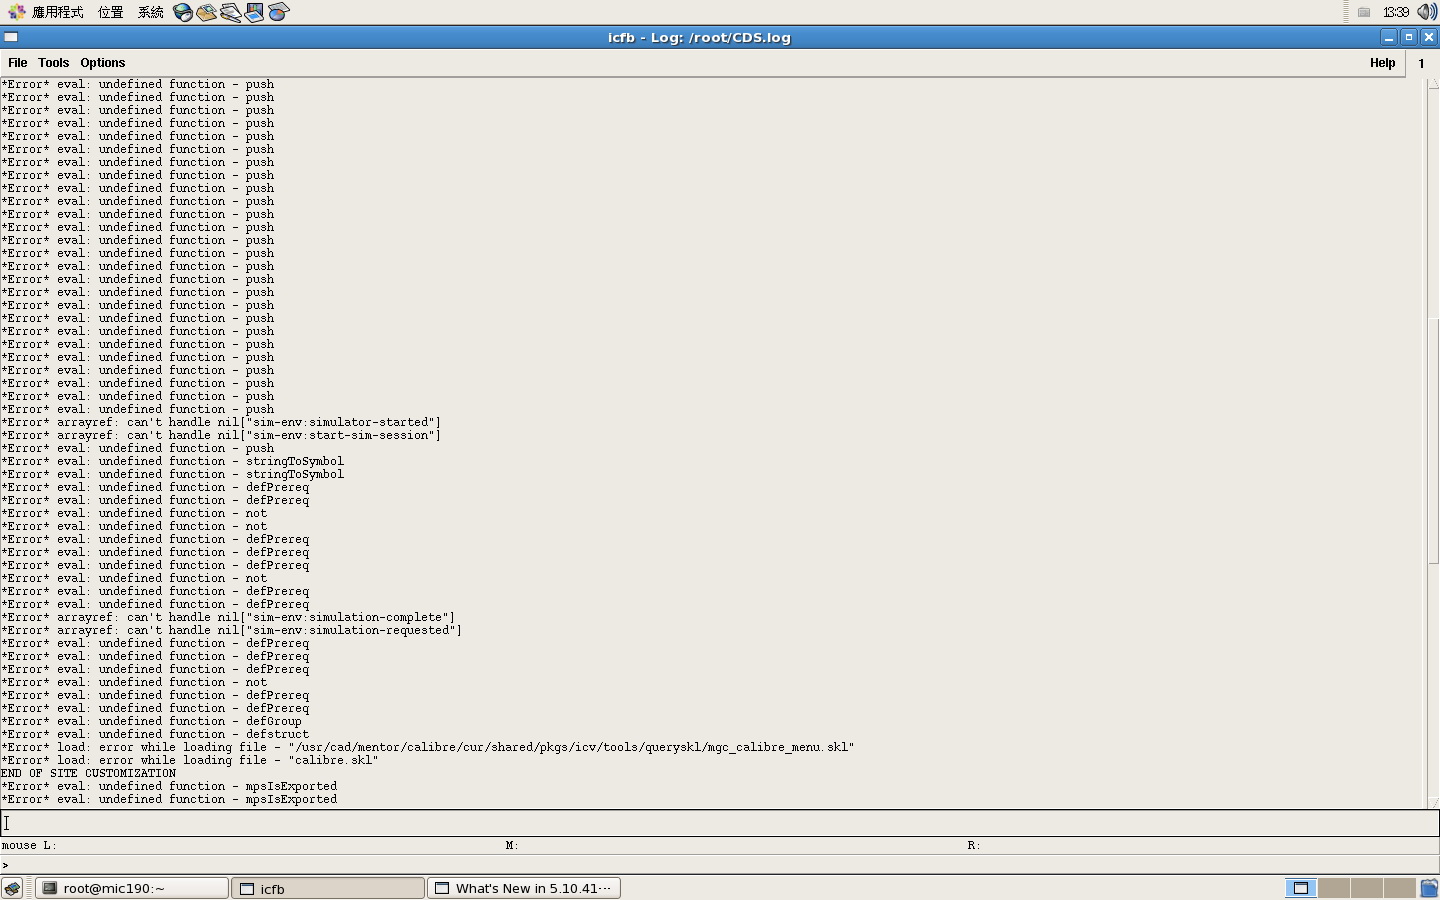The width and height of the screenshot is (1440, 900).
Task: Switch to the fourth workspace
Action: coord(1400,888)
